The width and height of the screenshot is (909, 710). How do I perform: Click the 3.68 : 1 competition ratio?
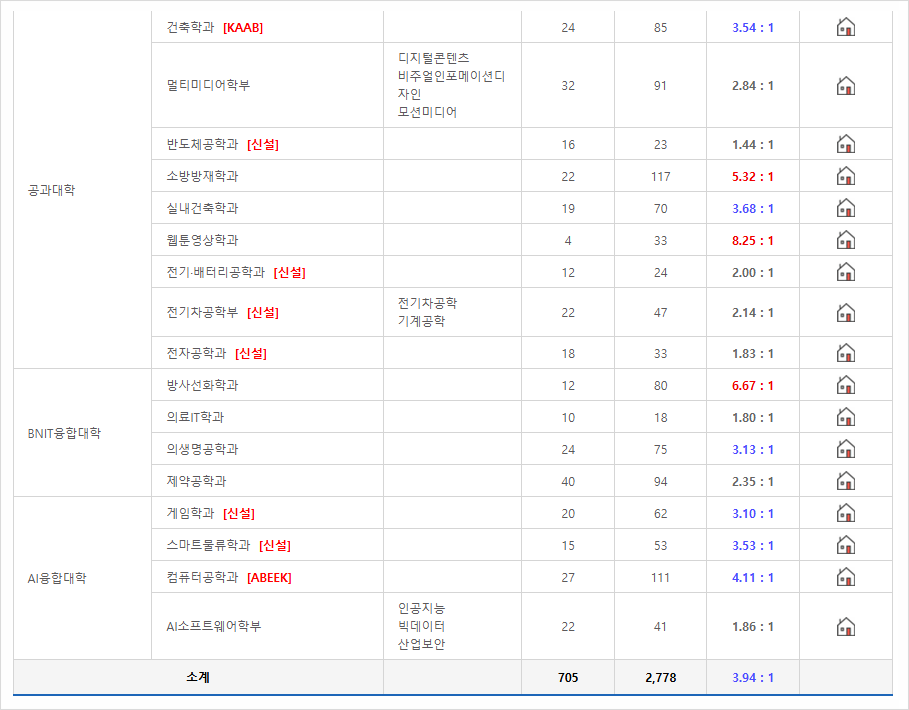click(752, 209)
